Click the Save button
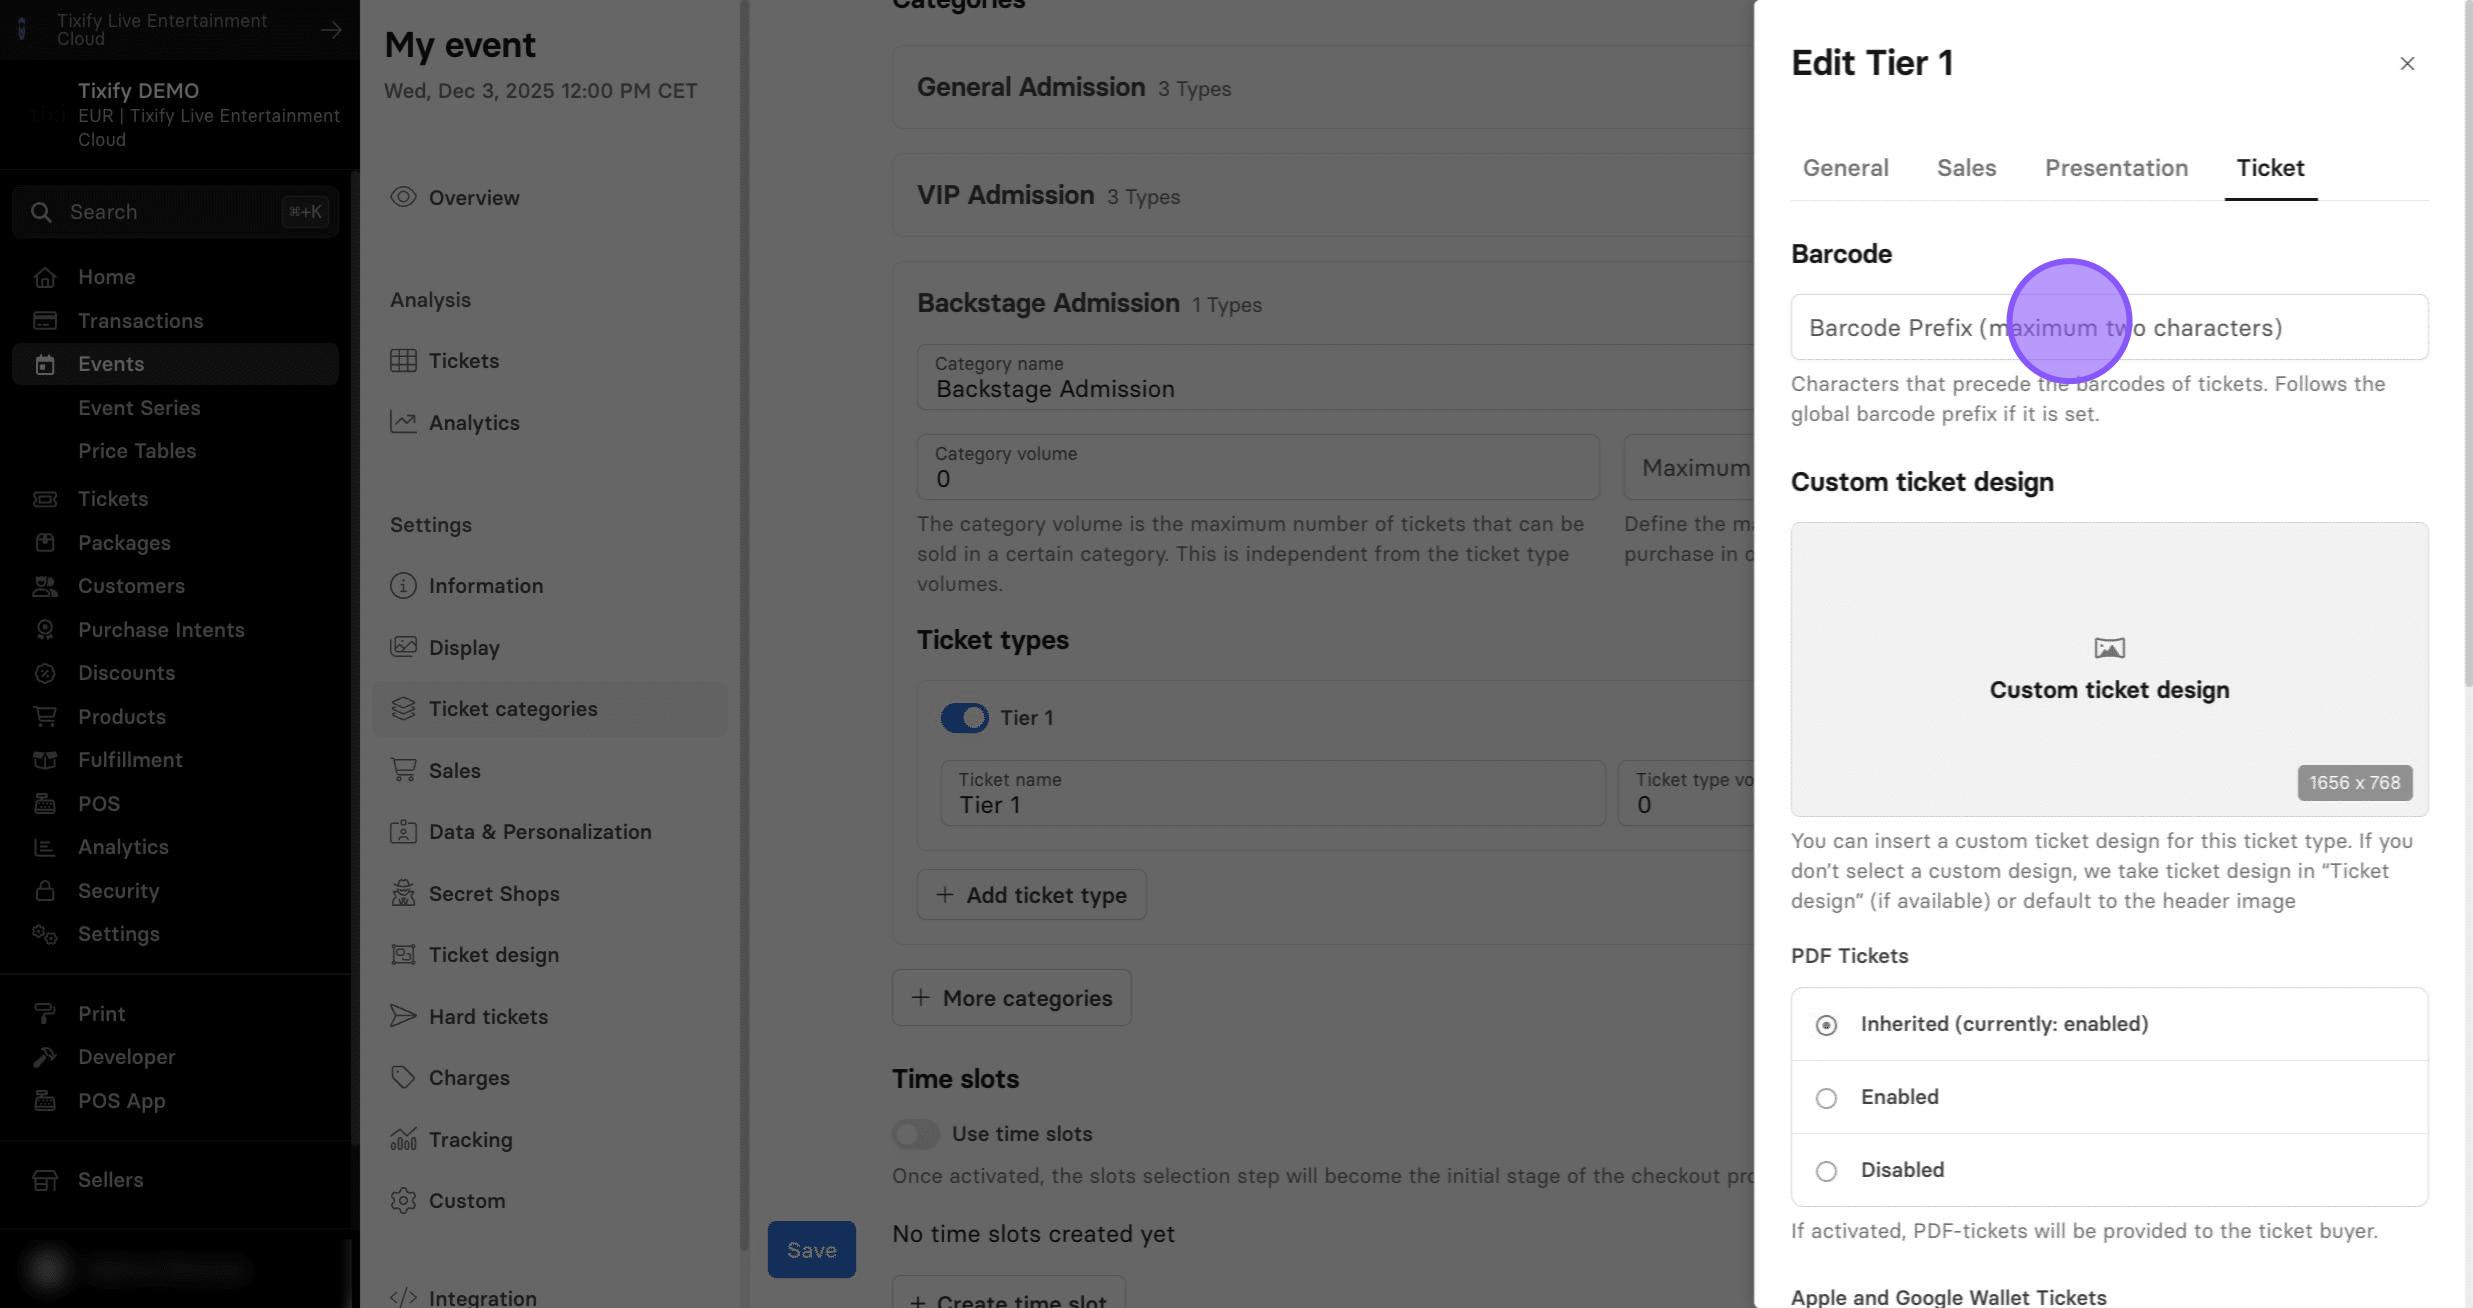2473x1308 pixels. pyautogui.click(x=811, y=1250)
